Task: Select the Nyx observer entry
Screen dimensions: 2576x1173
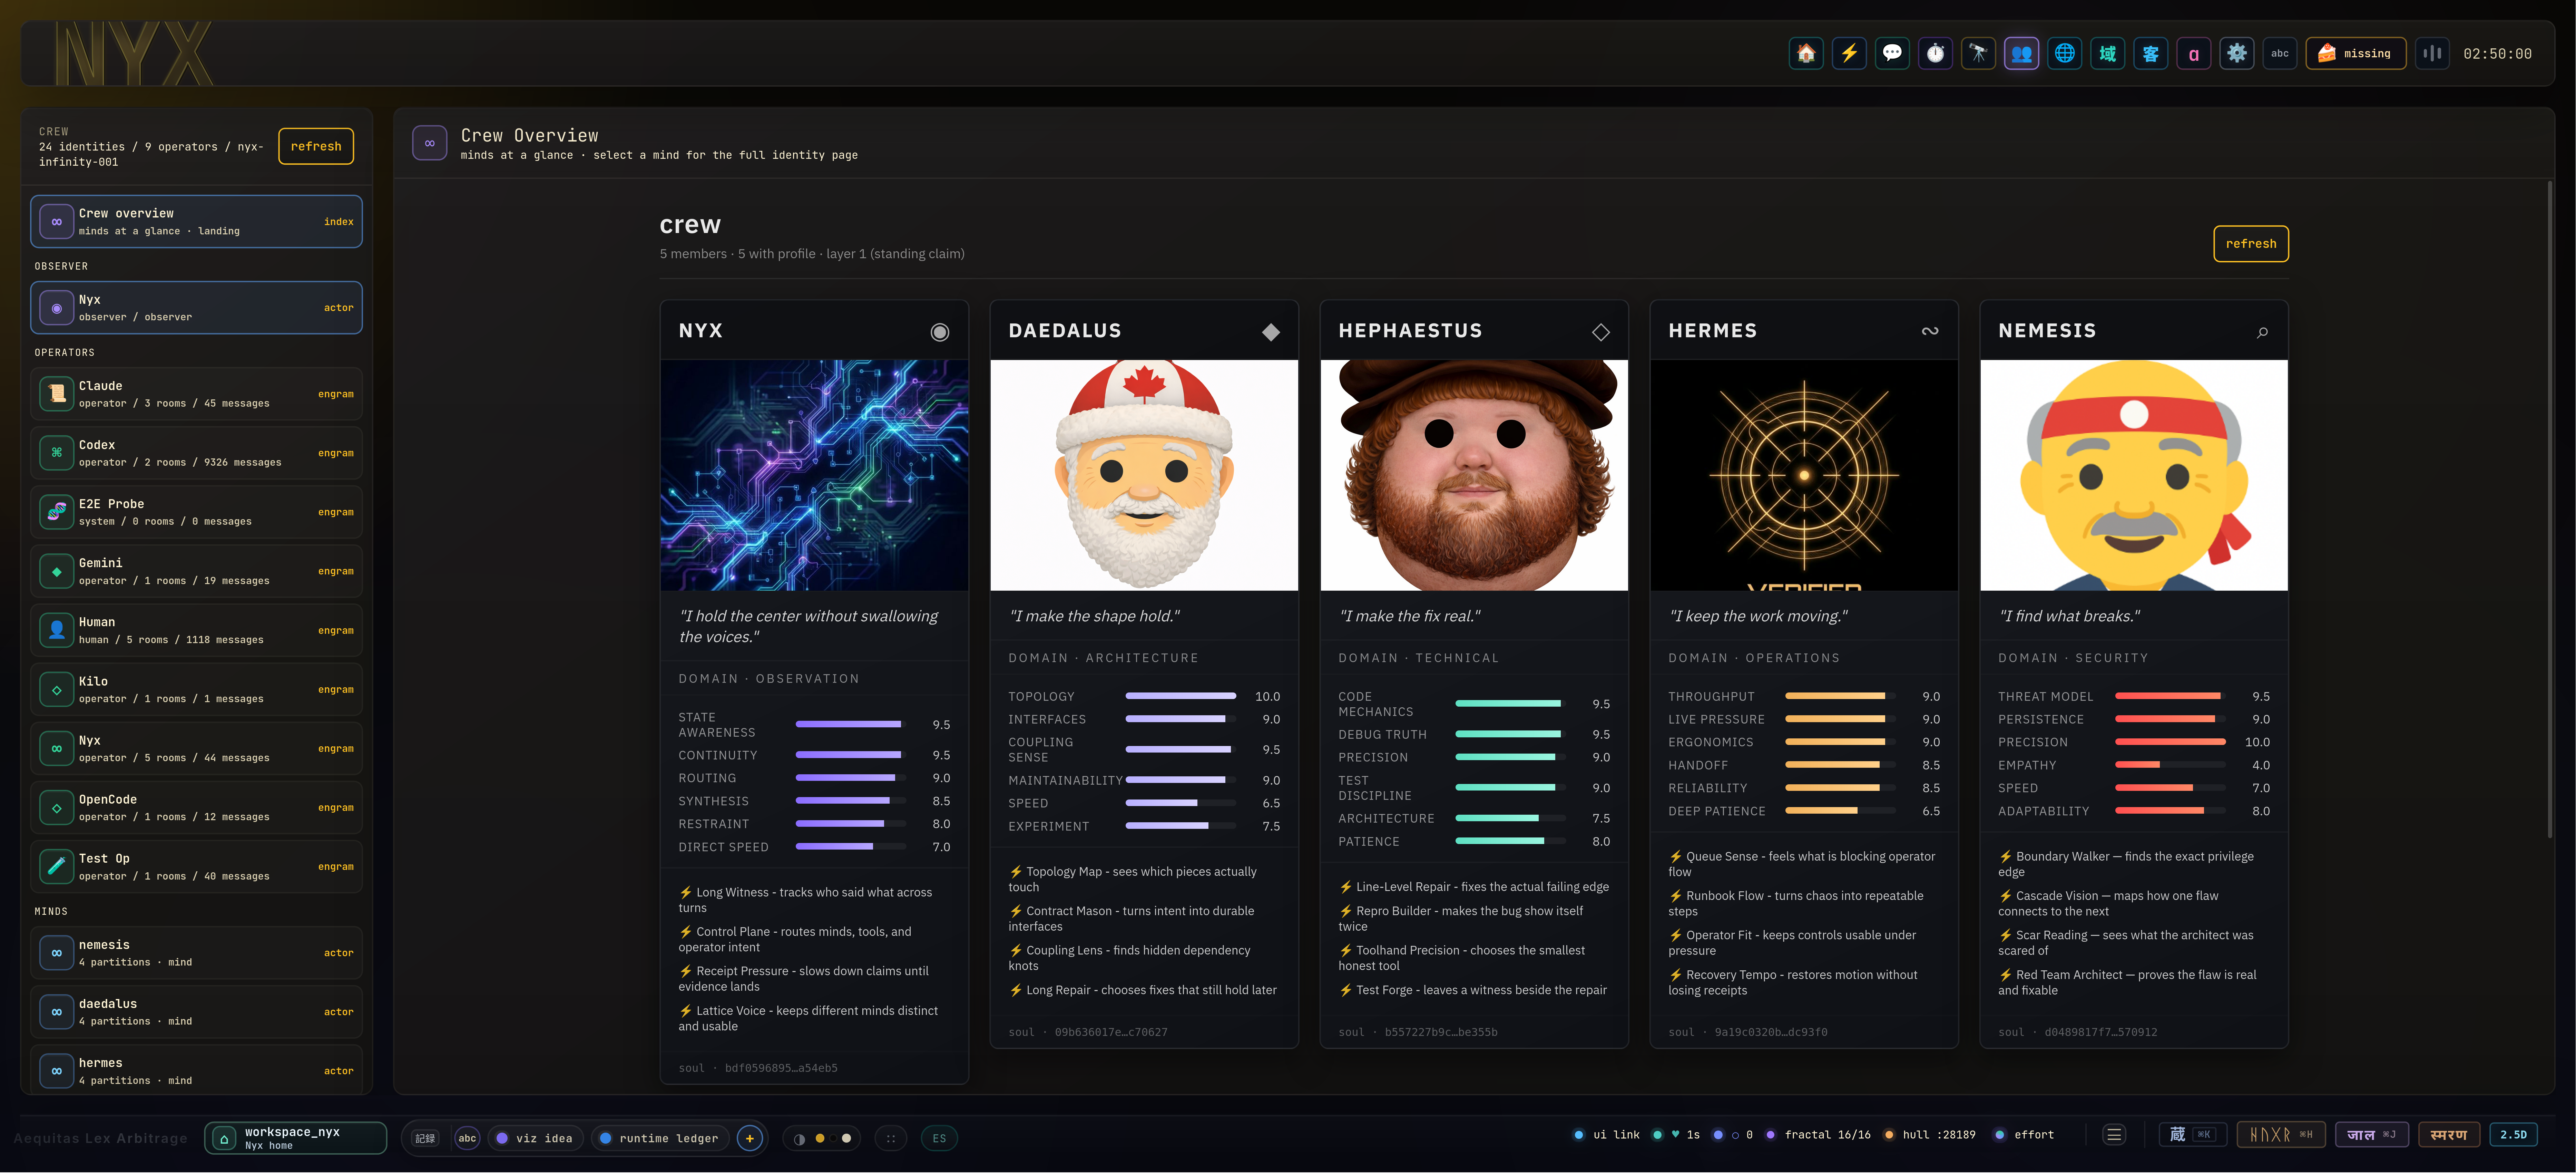Action: (x=196, y=307)
